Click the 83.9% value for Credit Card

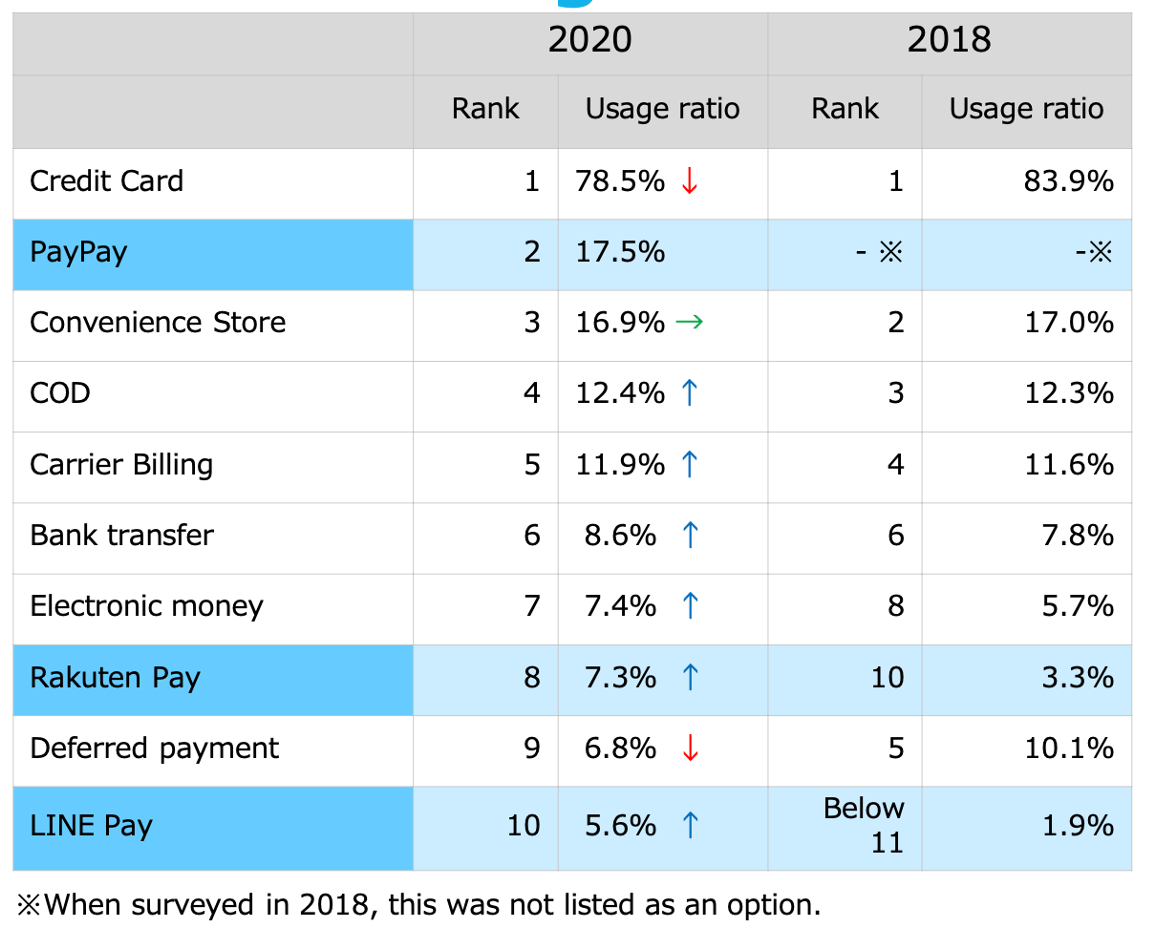click(1068, 181)
